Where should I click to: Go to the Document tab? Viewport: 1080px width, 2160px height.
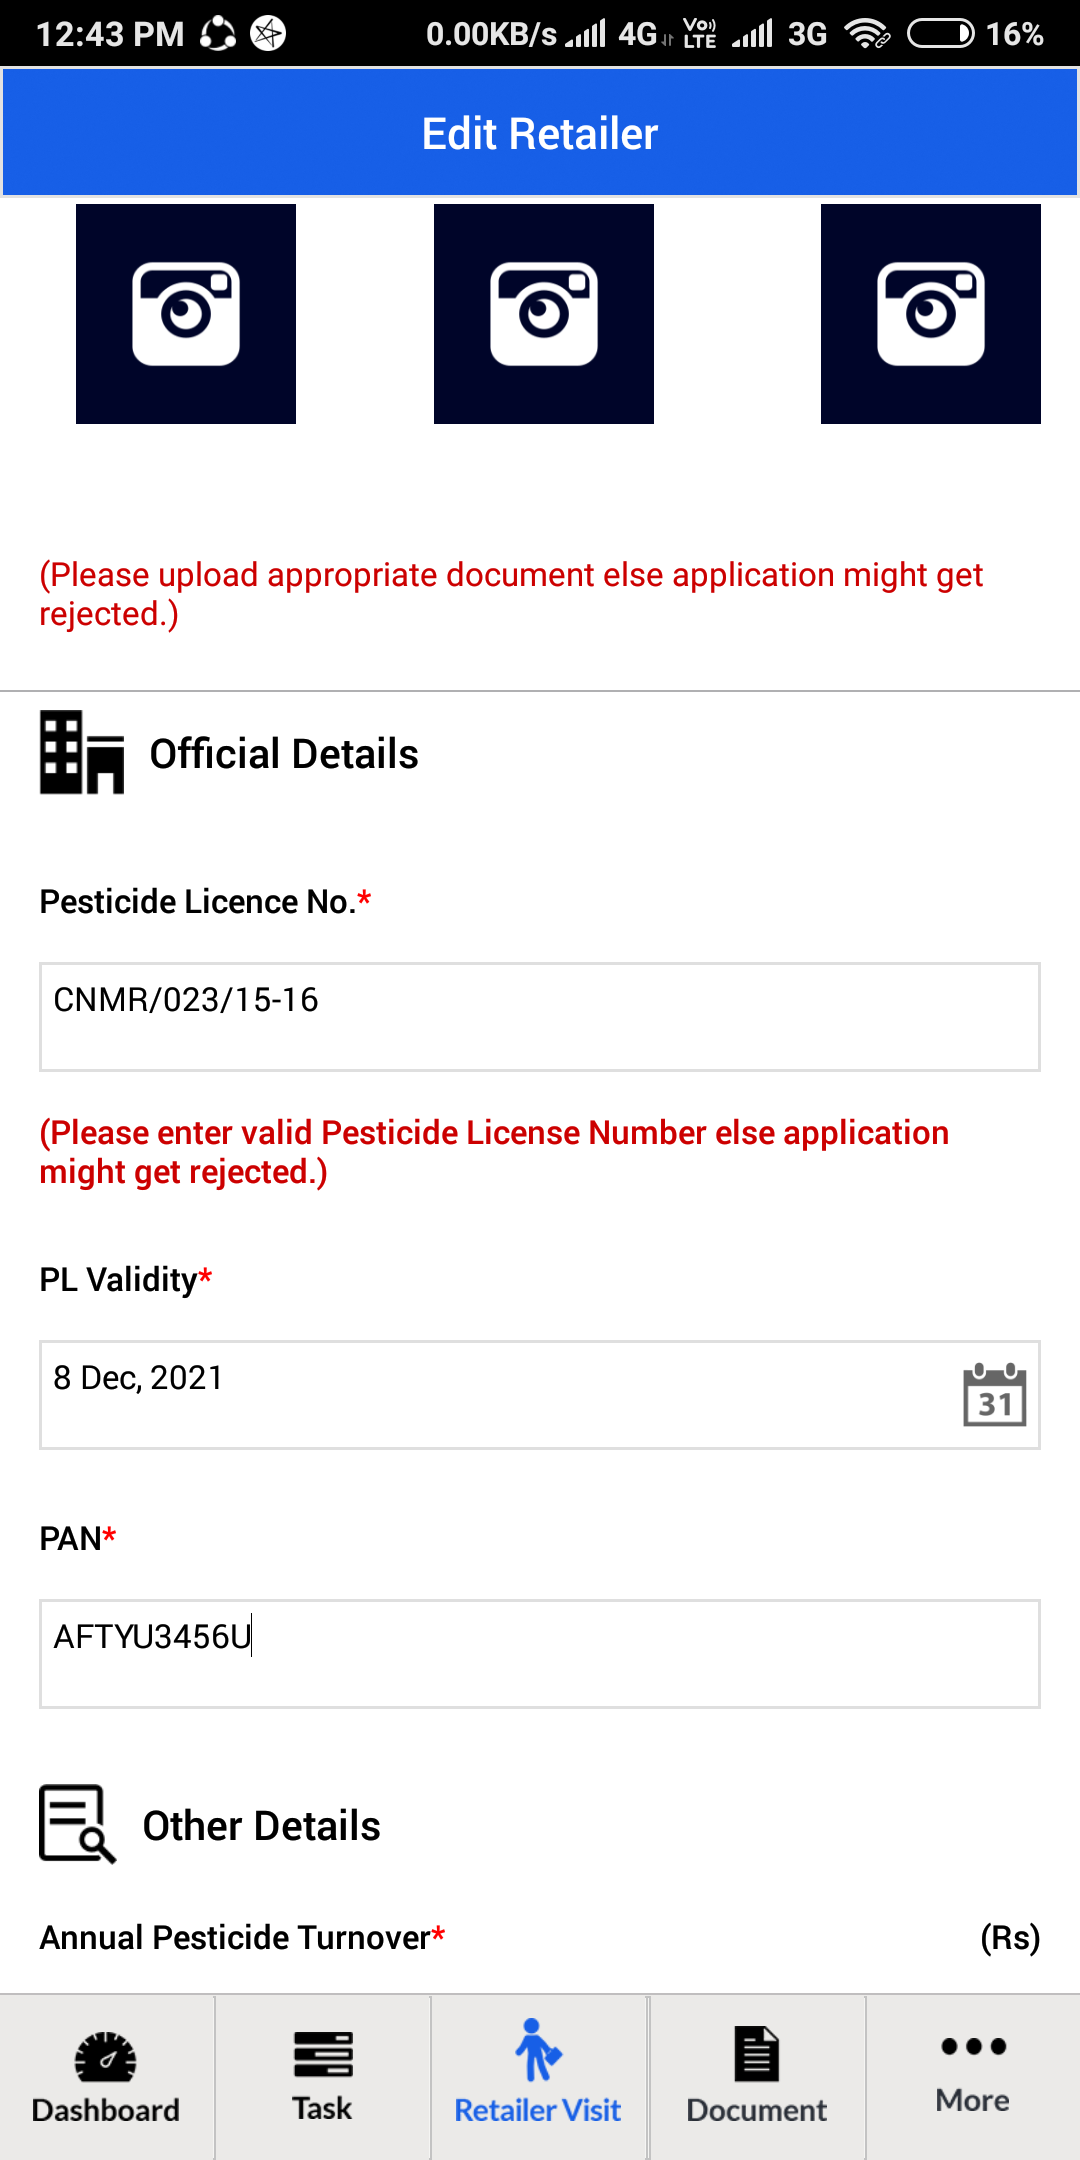(757, 2078)
